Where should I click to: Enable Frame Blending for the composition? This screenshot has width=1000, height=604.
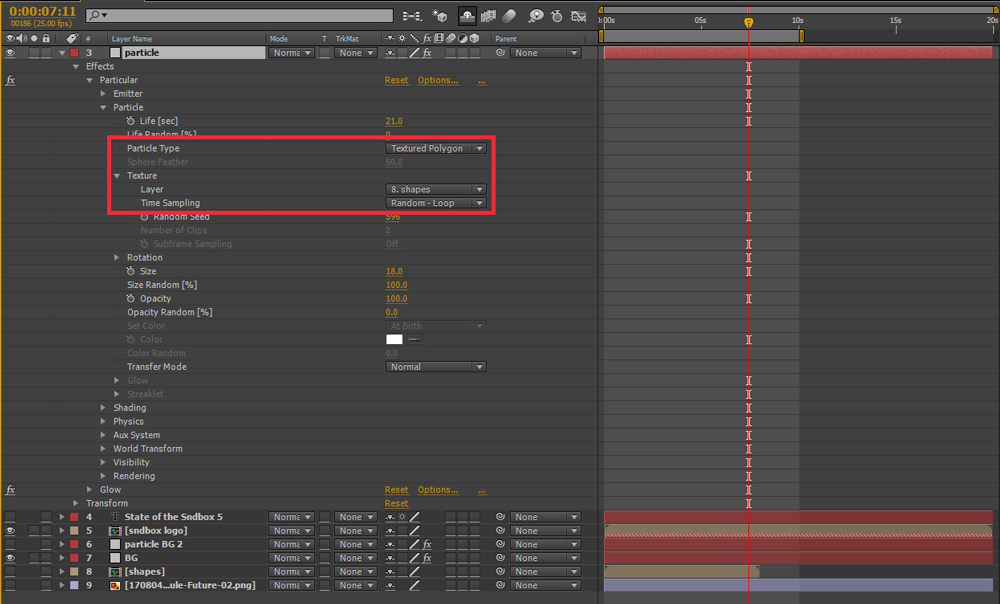[489, 16]
